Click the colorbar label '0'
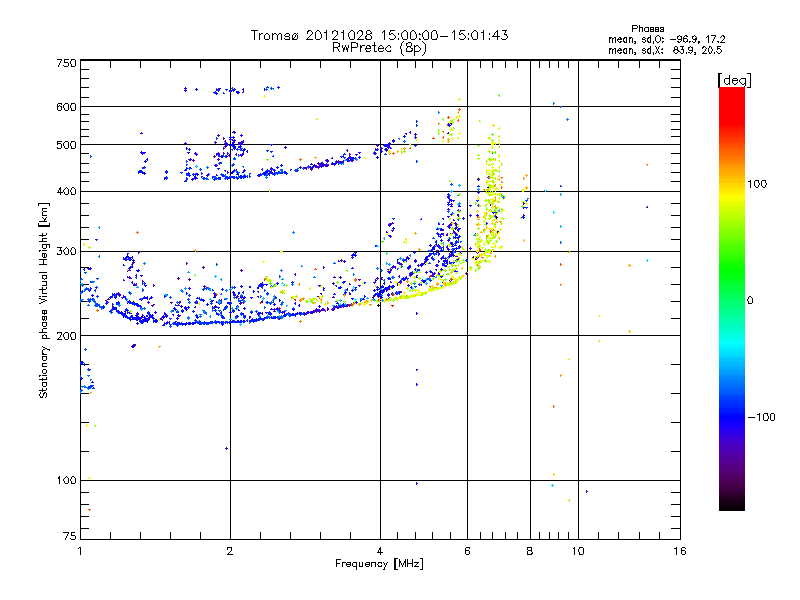This screenshot has height=600, width=800. tap(750, 301)
